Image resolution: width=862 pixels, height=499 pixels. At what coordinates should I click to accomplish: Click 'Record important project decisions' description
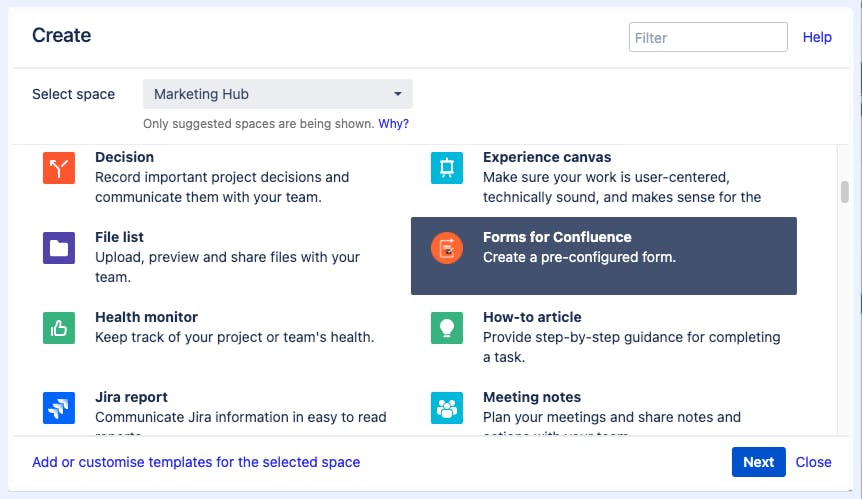click(222, 187)
